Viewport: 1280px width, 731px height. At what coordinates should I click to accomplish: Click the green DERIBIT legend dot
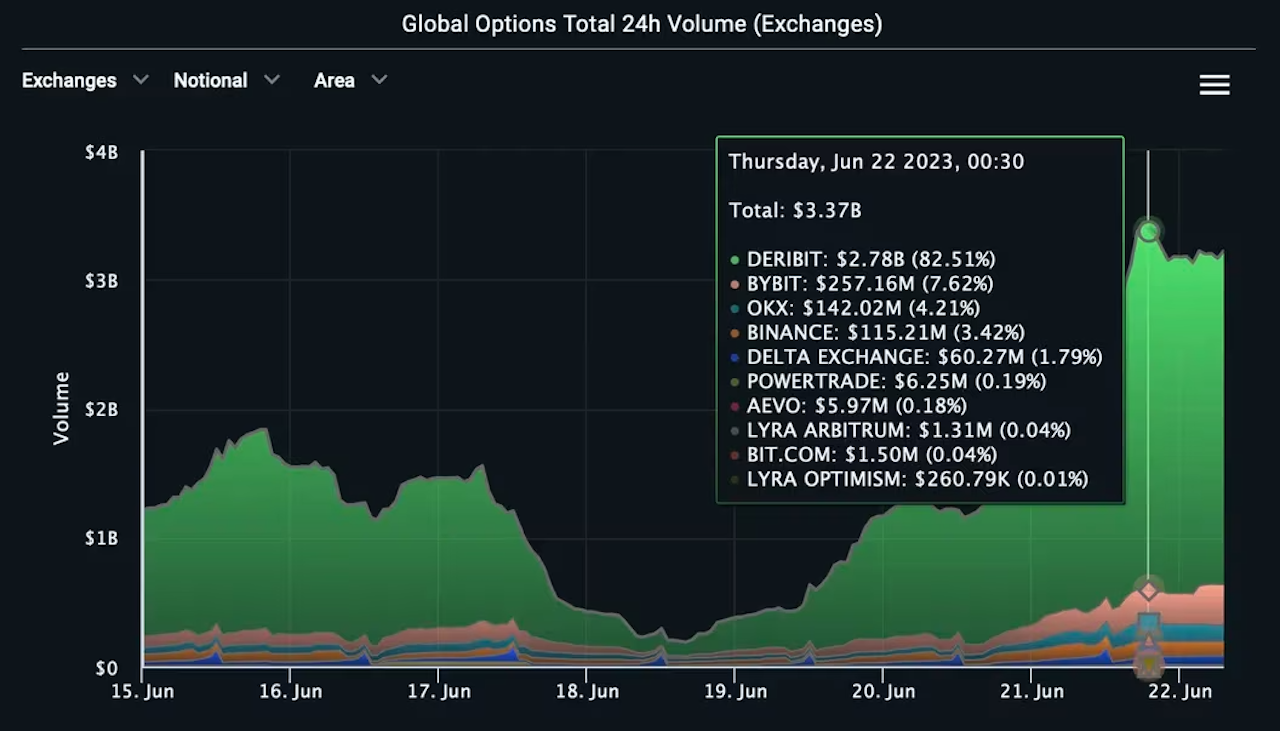coord(733,259)
